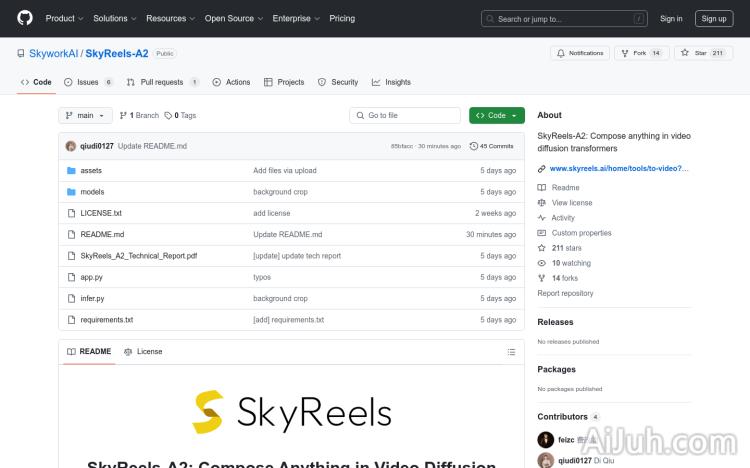Open the LICENSE.txt file

[101, 213]
